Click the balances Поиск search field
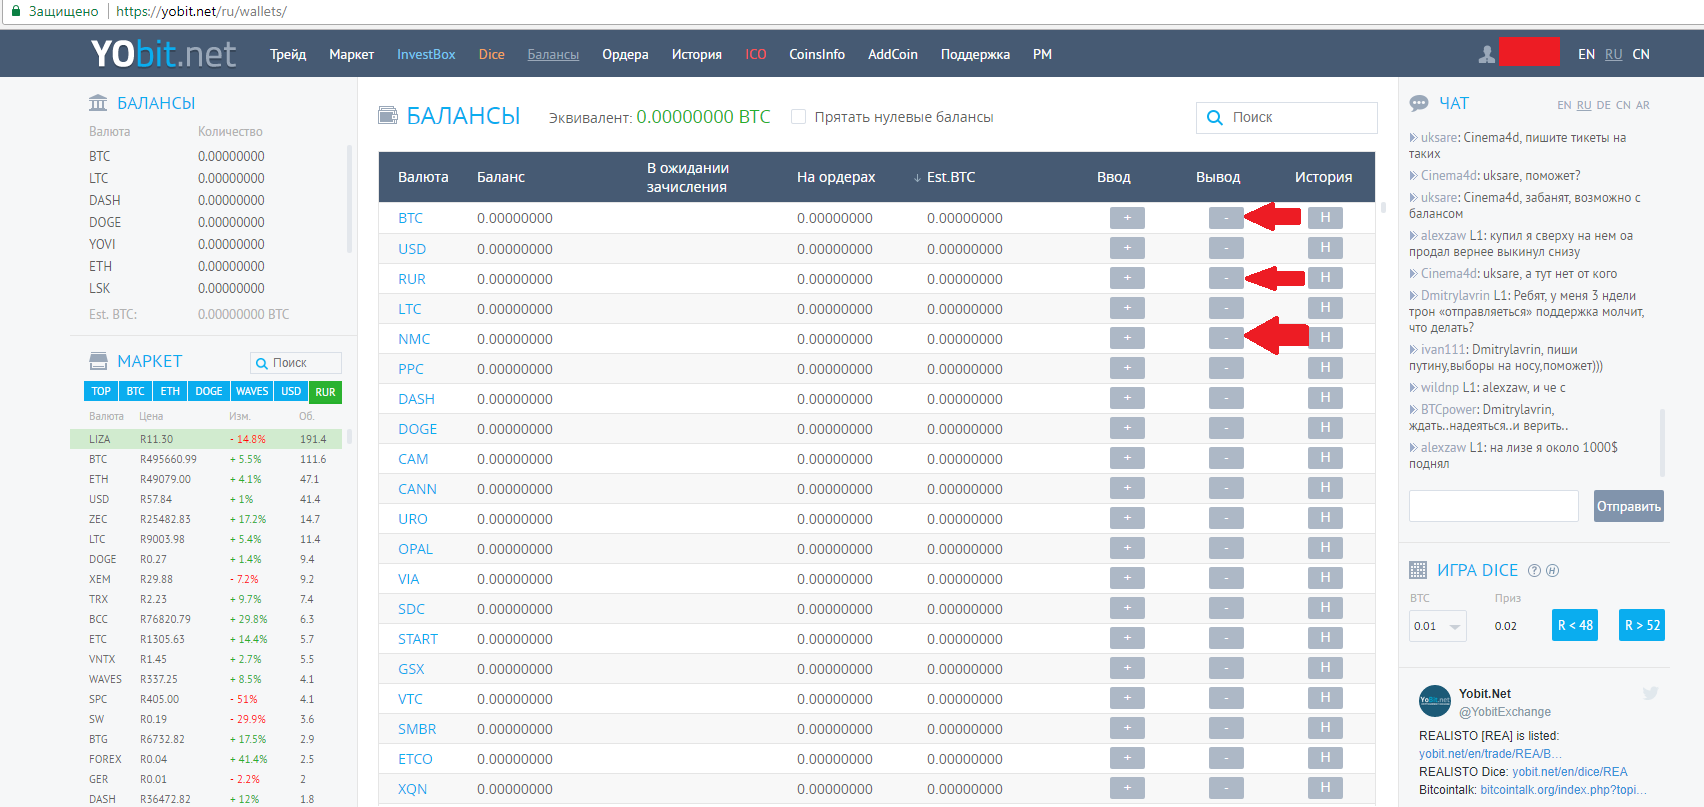This screenshot has height=807, width=1704. click(1287, 117)
